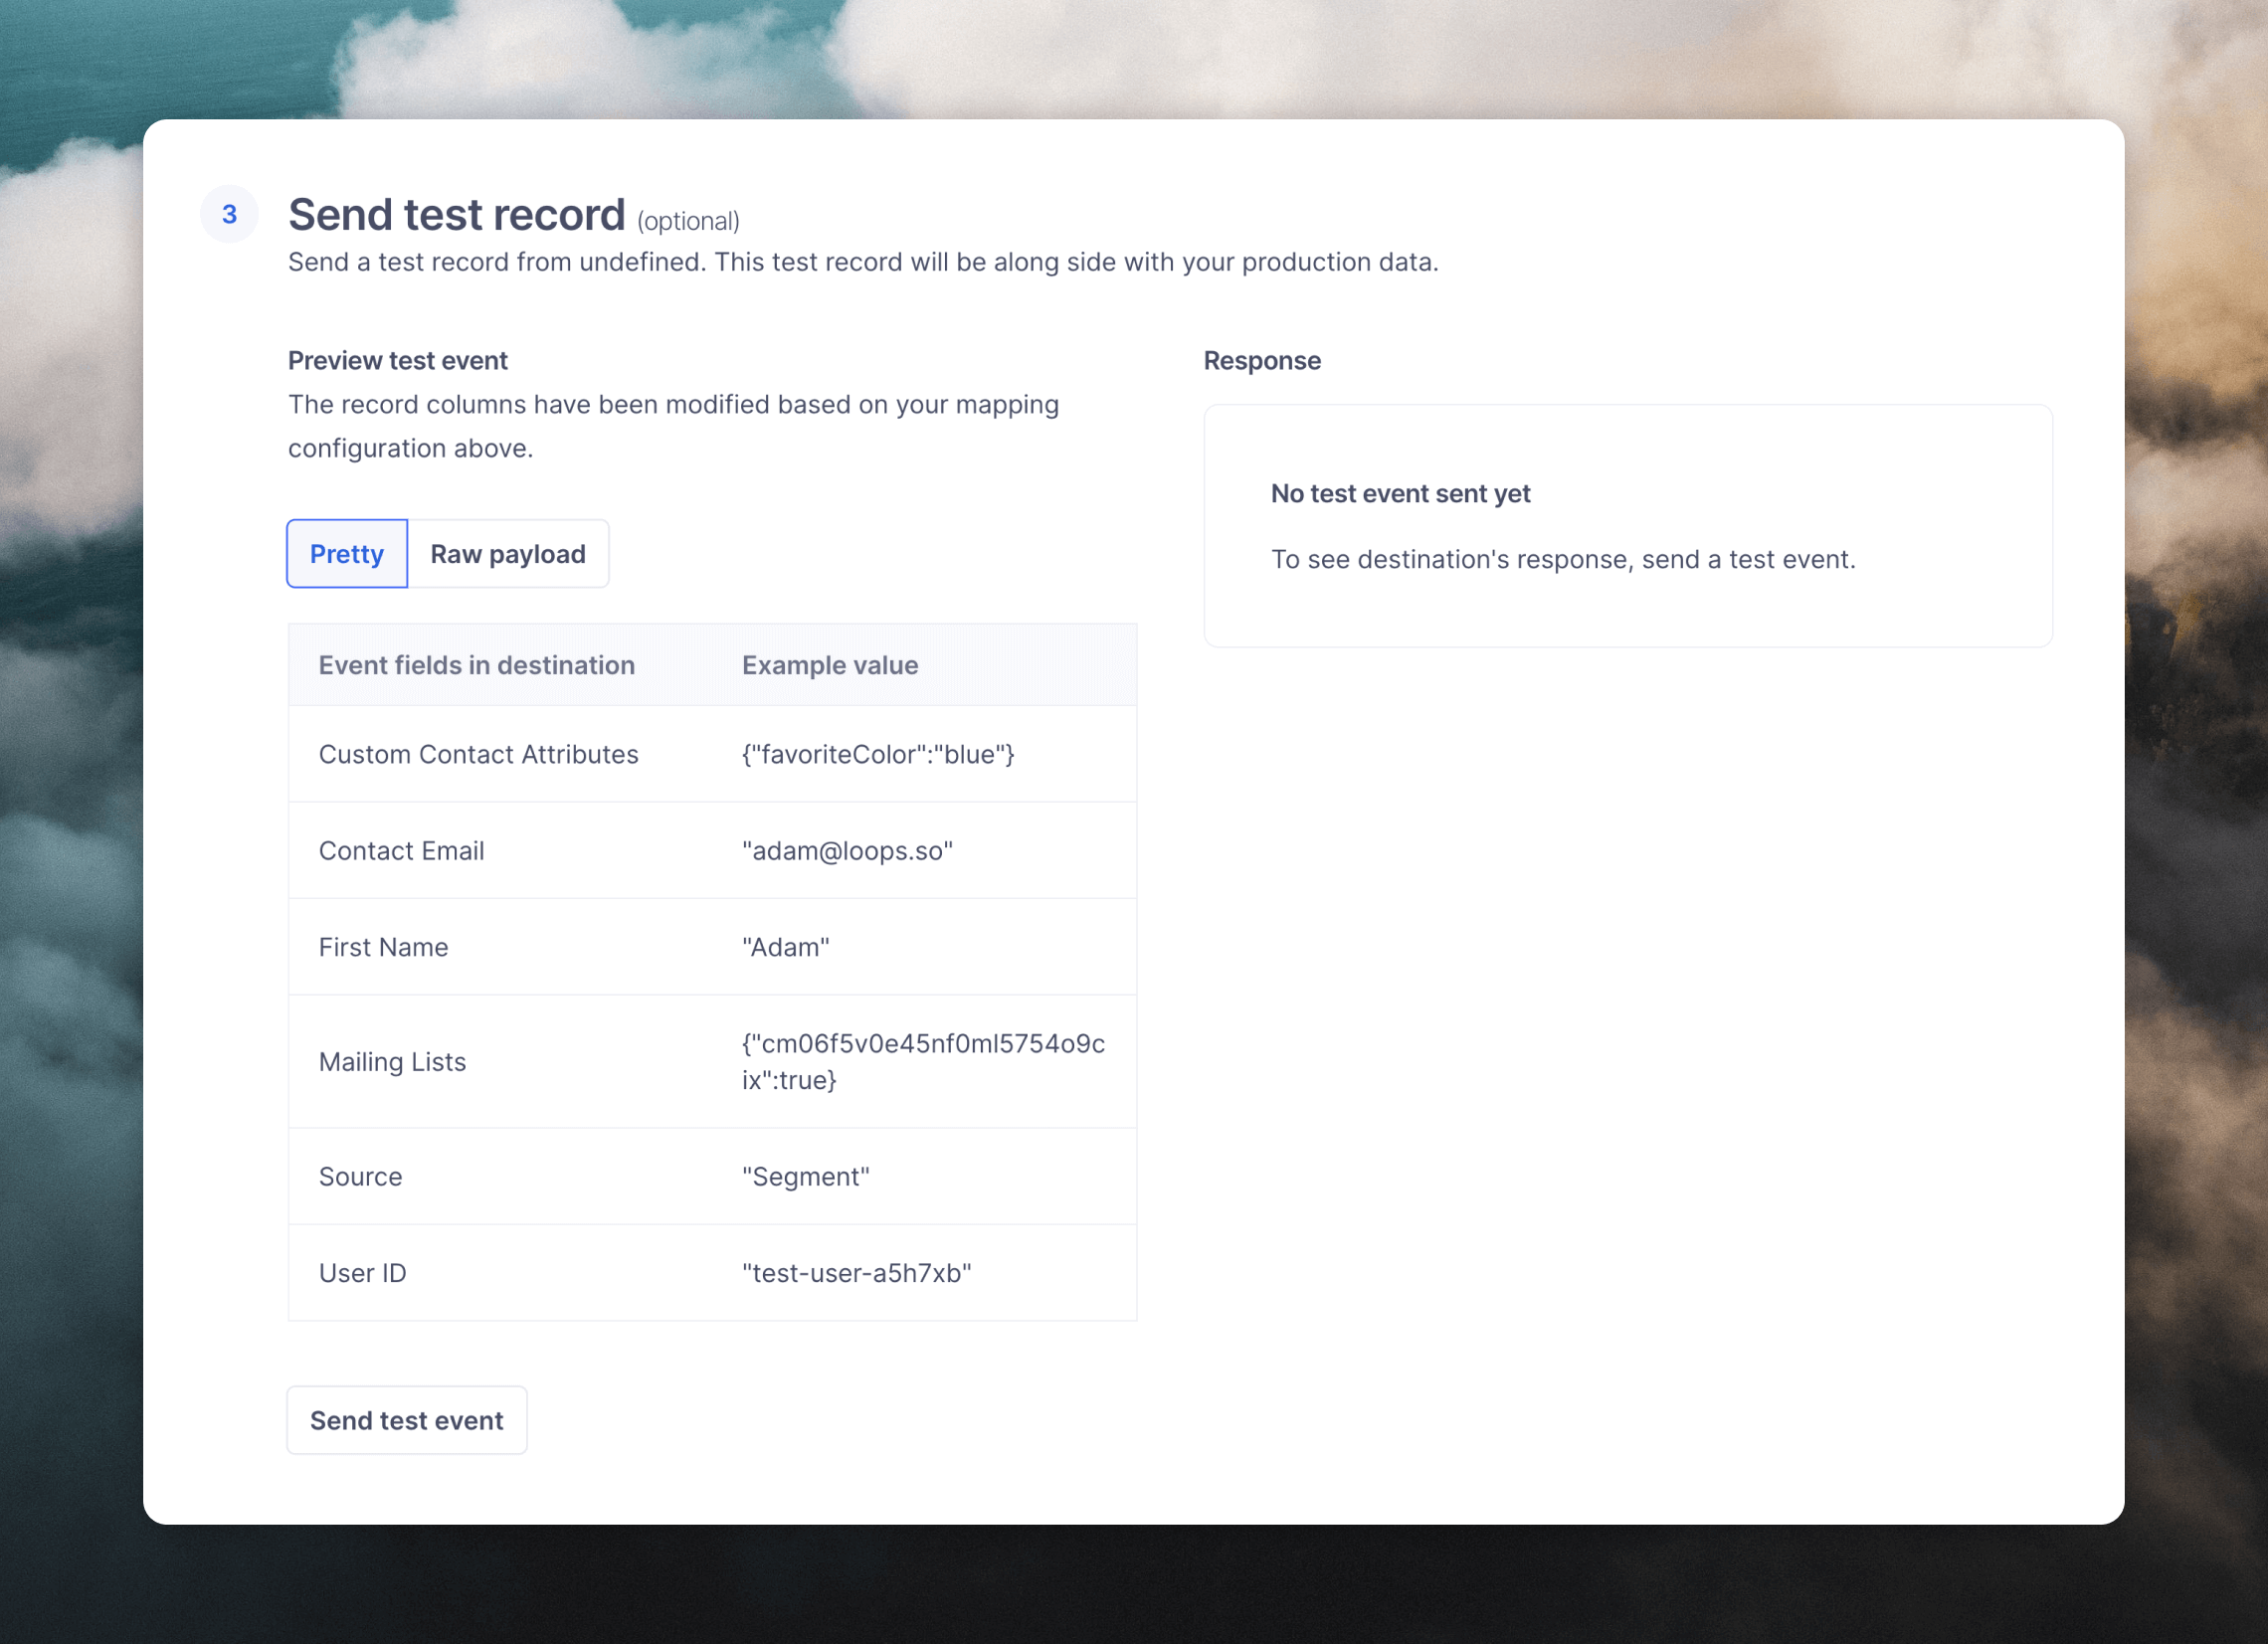The width and height of the screenshot is (2268, 1644).
Task: Switch to the Pretty tab
Action: pyautogui.click(x=346, y=554)
